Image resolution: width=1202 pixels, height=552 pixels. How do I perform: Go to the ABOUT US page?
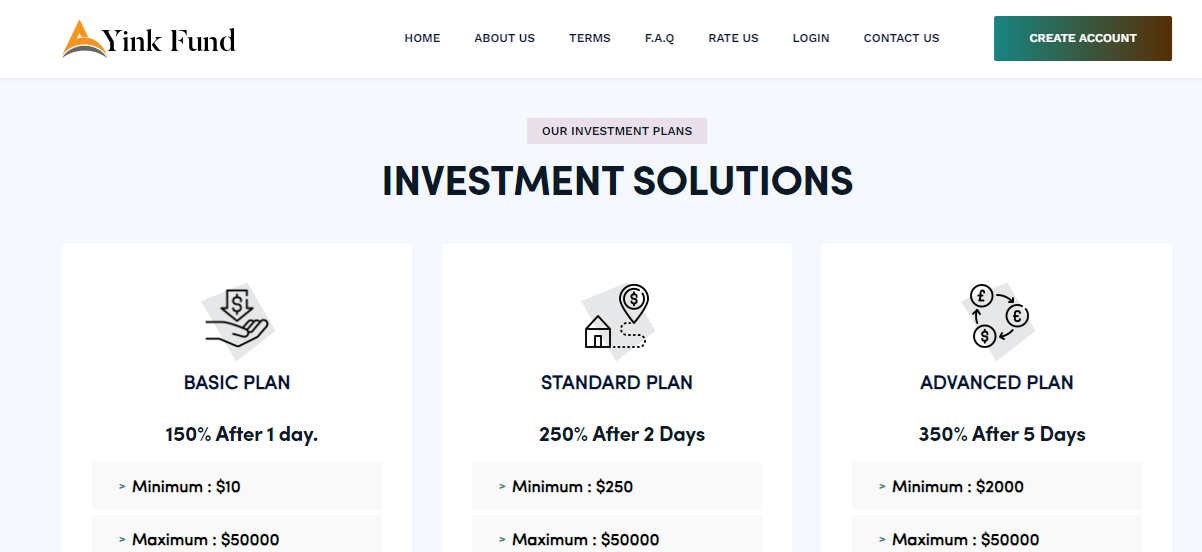coord(505,38)
